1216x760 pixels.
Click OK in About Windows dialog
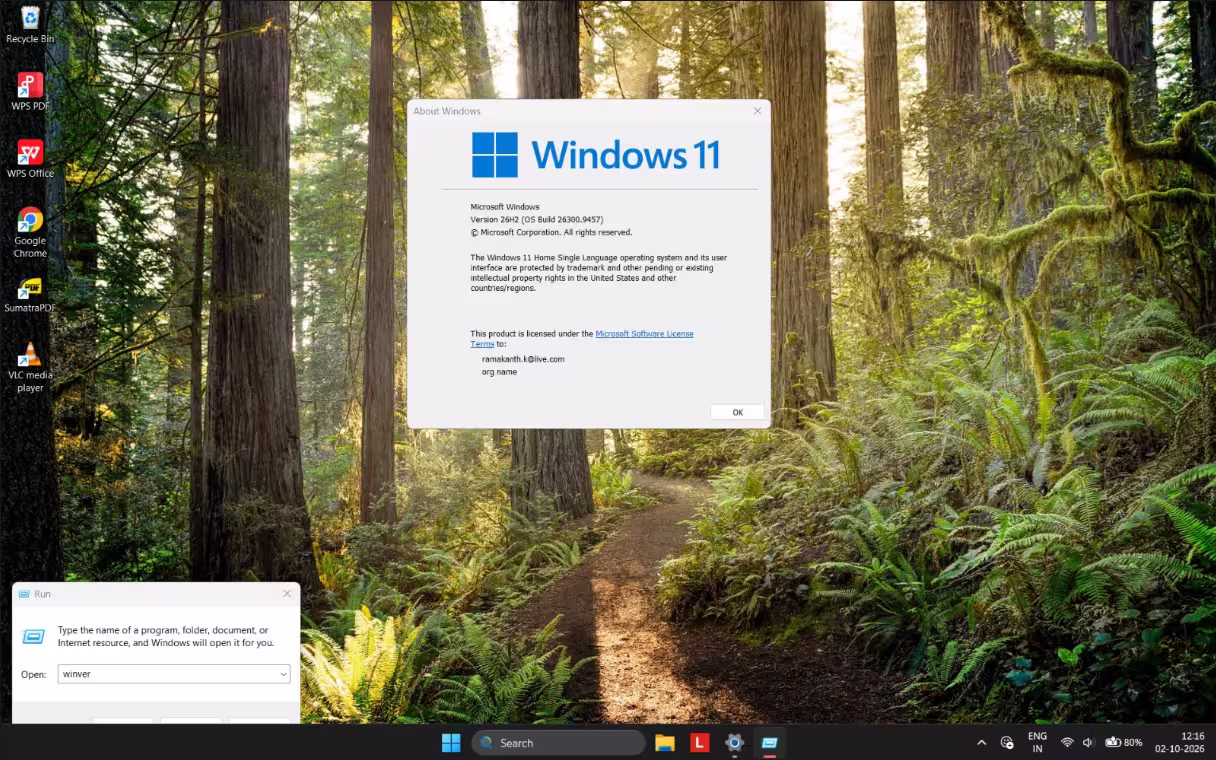(737, 412)
